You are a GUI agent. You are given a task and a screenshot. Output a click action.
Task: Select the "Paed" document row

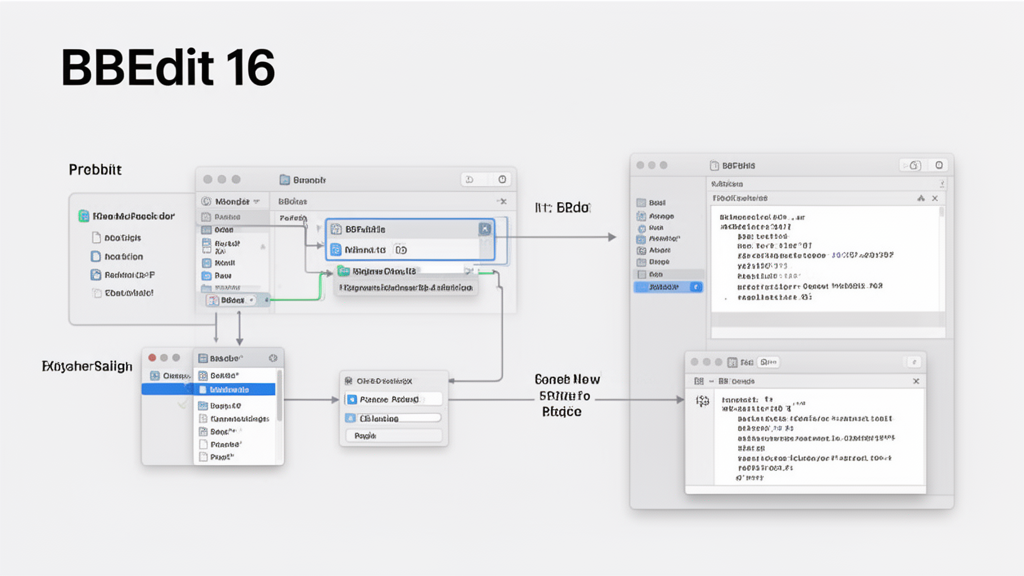click(x=236, y=457)
